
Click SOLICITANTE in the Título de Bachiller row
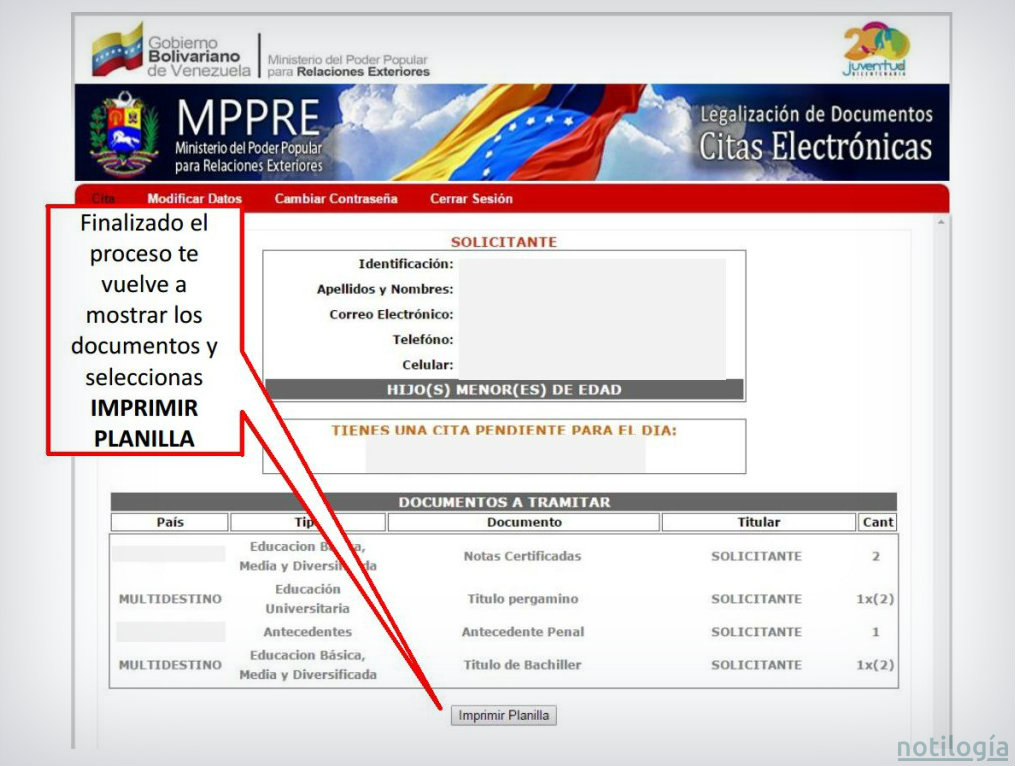click(756, 665)
